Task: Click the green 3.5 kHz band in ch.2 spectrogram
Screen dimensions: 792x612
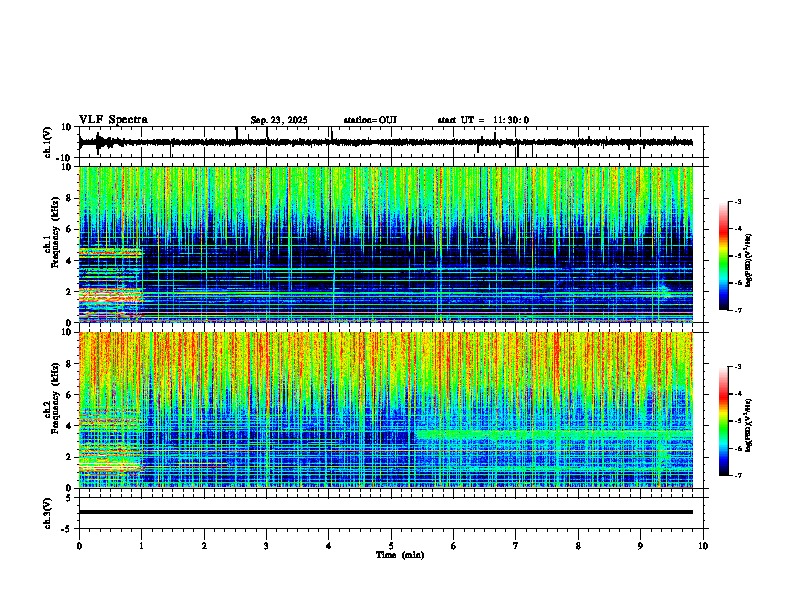Action: click(553, 435)
